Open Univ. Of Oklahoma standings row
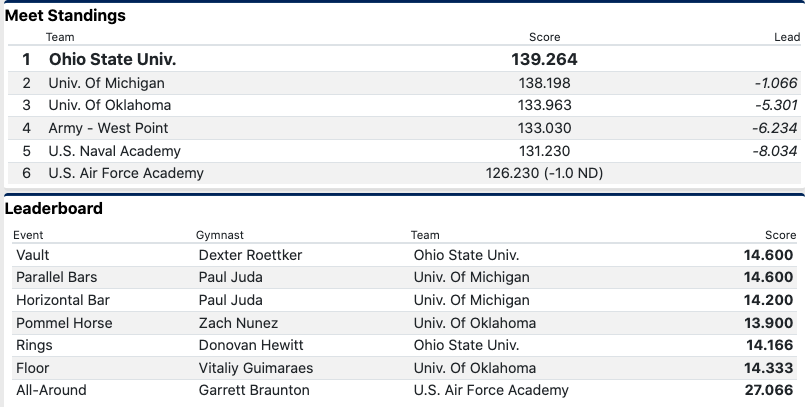 click(109, 105)
